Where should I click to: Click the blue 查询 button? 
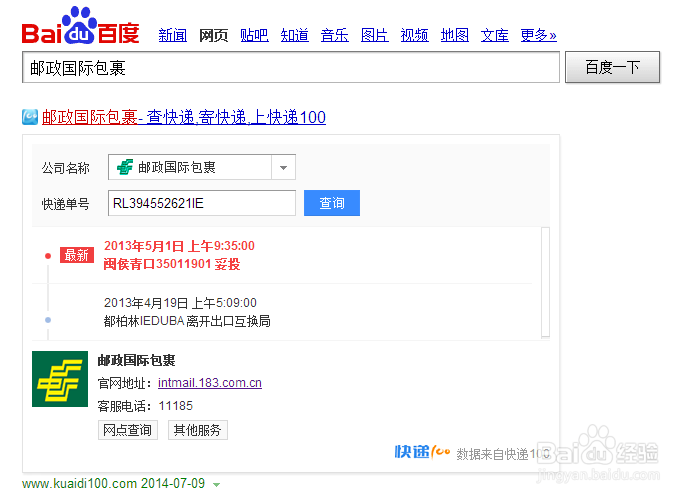coord(332,203)
